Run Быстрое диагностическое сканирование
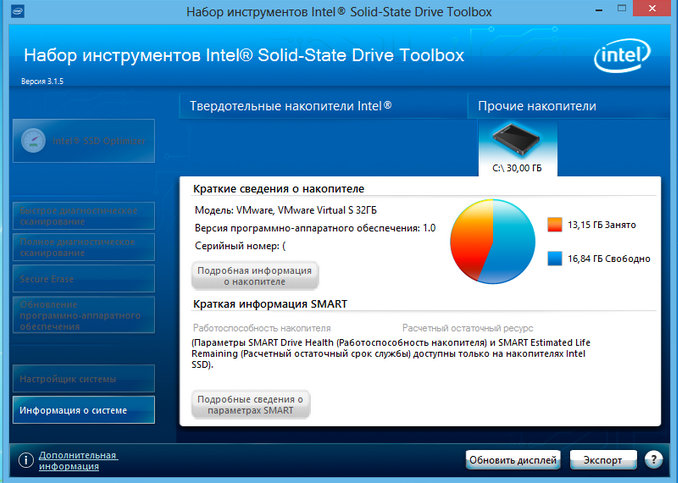This screenshot has width=678, height=483. 84,216
